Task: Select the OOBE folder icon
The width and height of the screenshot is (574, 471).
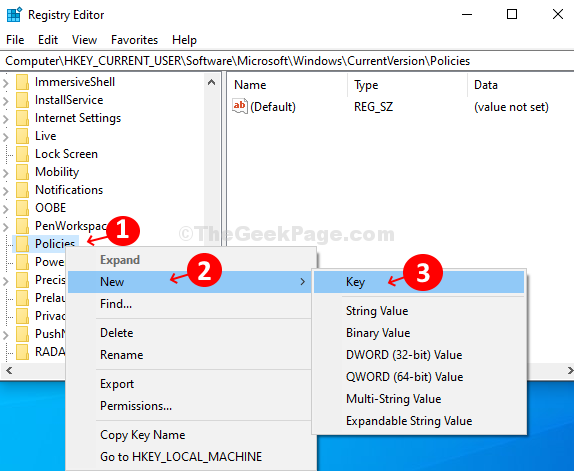Action: (x=22, y=208)
